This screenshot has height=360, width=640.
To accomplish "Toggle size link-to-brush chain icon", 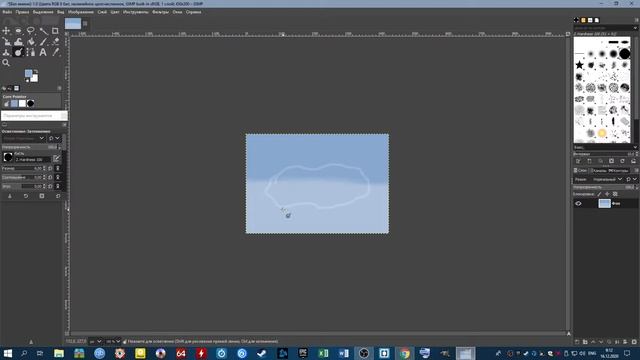I will (x=58, y=168).
